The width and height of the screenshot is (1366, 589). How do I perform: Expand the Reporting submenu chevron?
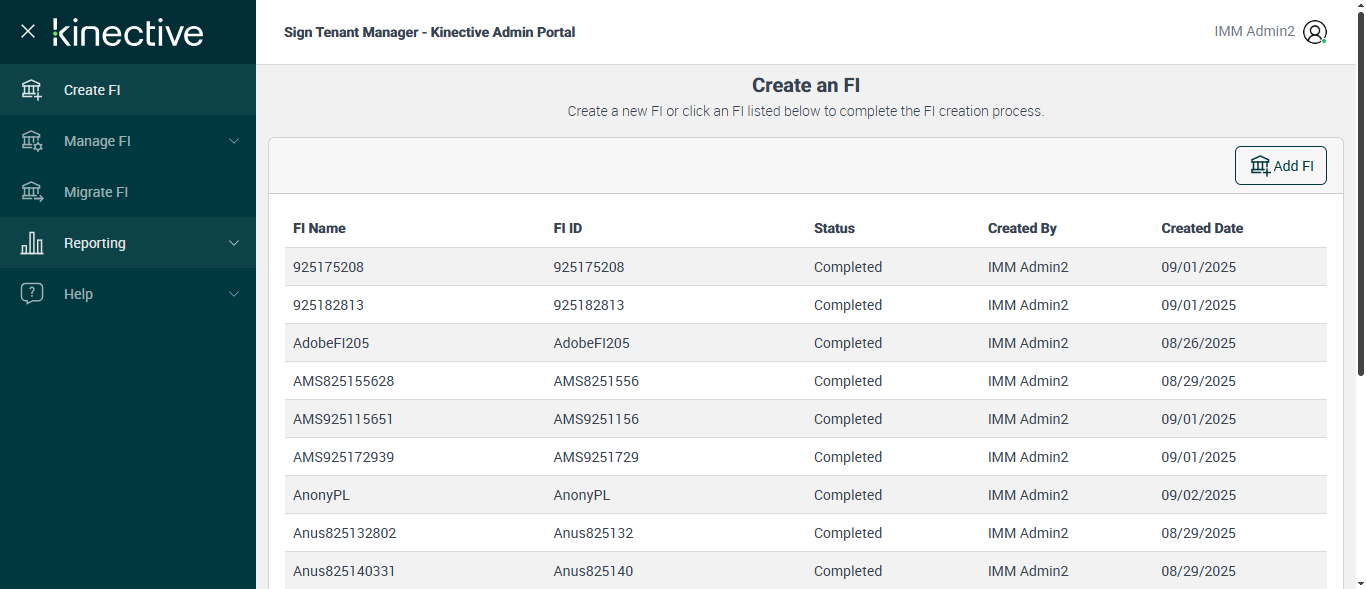[x=234, y=243]
